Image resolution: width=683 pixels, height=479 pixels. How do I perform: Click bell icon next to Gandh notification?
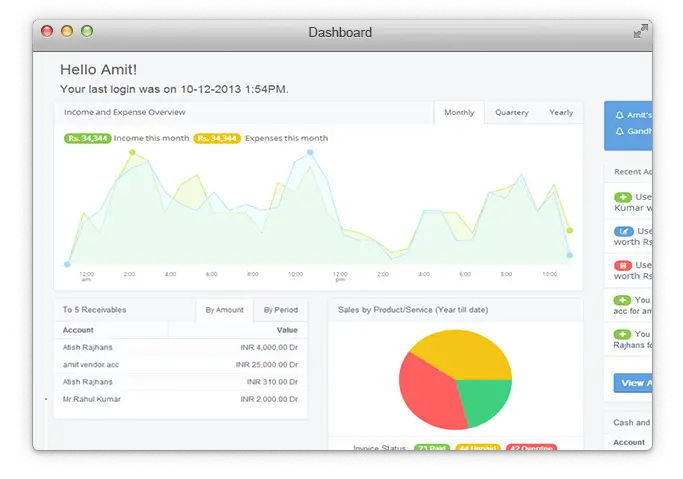[x=619, y=131]
